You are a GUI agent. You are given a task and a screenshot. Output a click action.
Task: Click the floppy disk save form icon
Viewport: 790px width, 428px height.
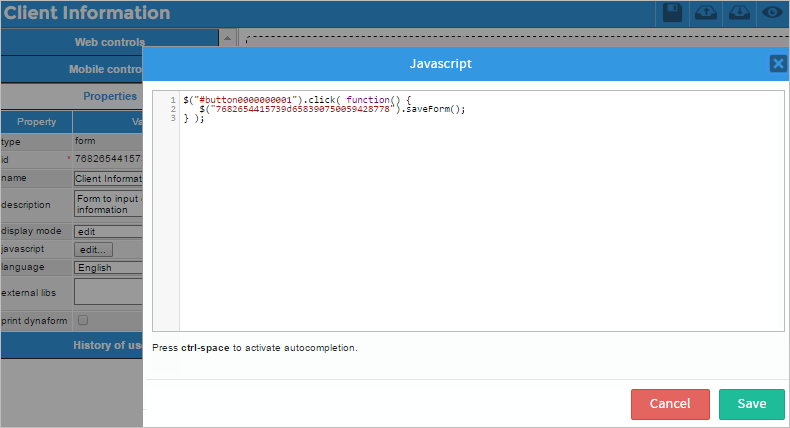(x=673, y=13)
